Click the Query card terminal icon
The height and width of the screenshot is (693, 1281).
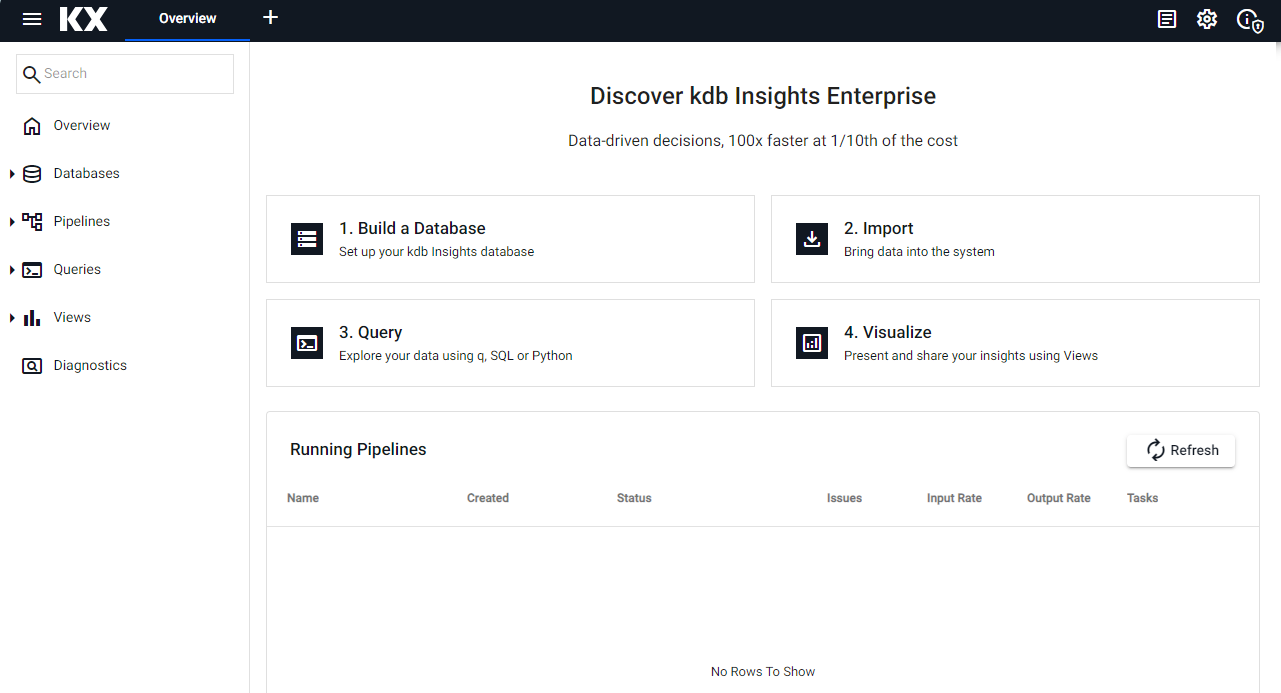coord(307,343)
